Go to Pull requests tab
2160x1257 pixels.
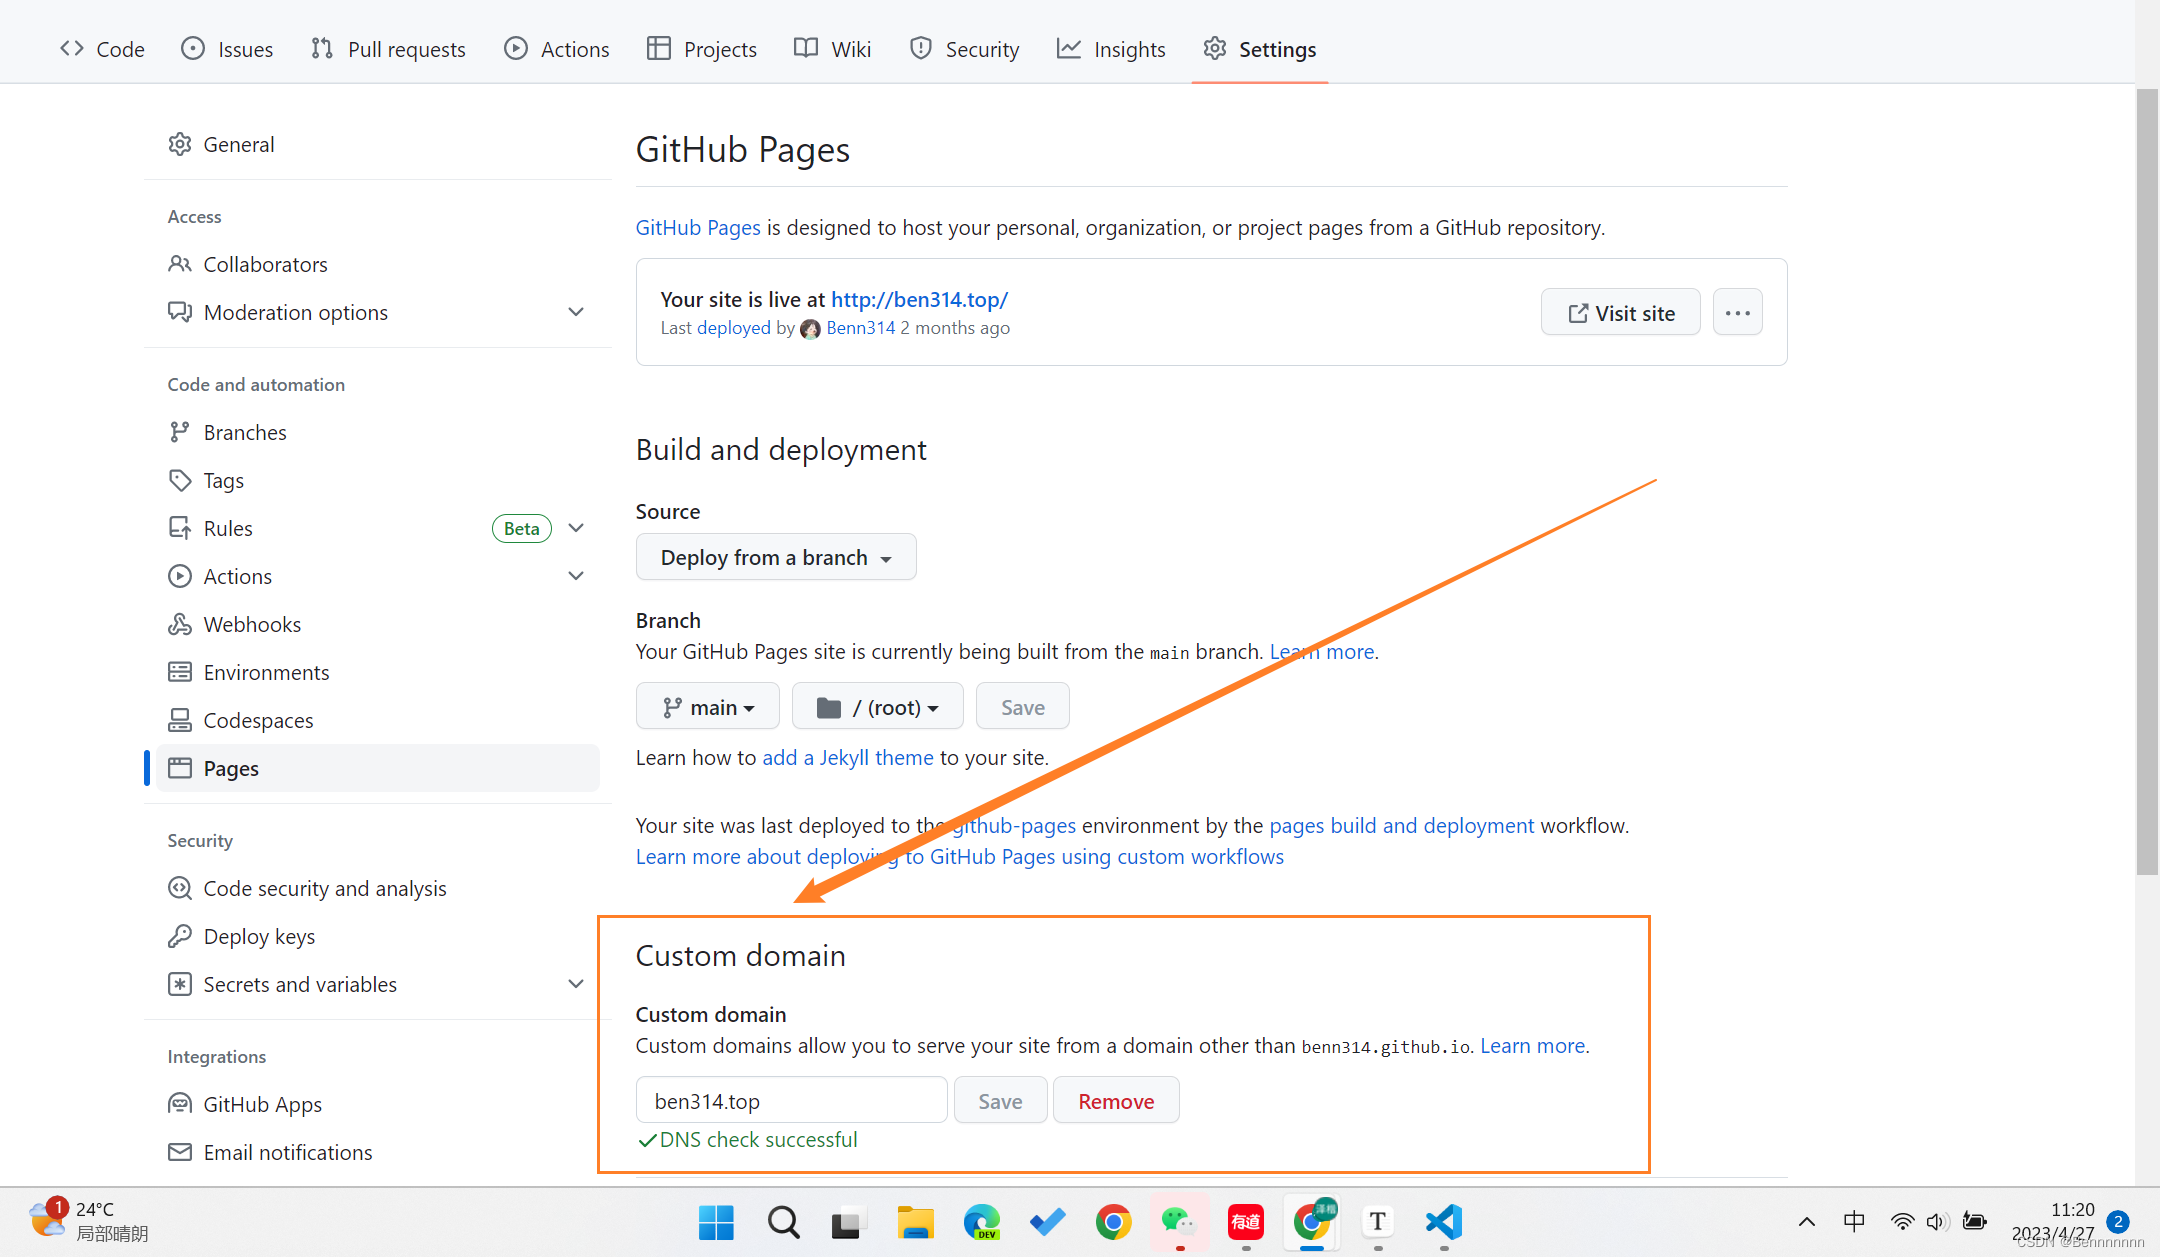tap(388, 49)
